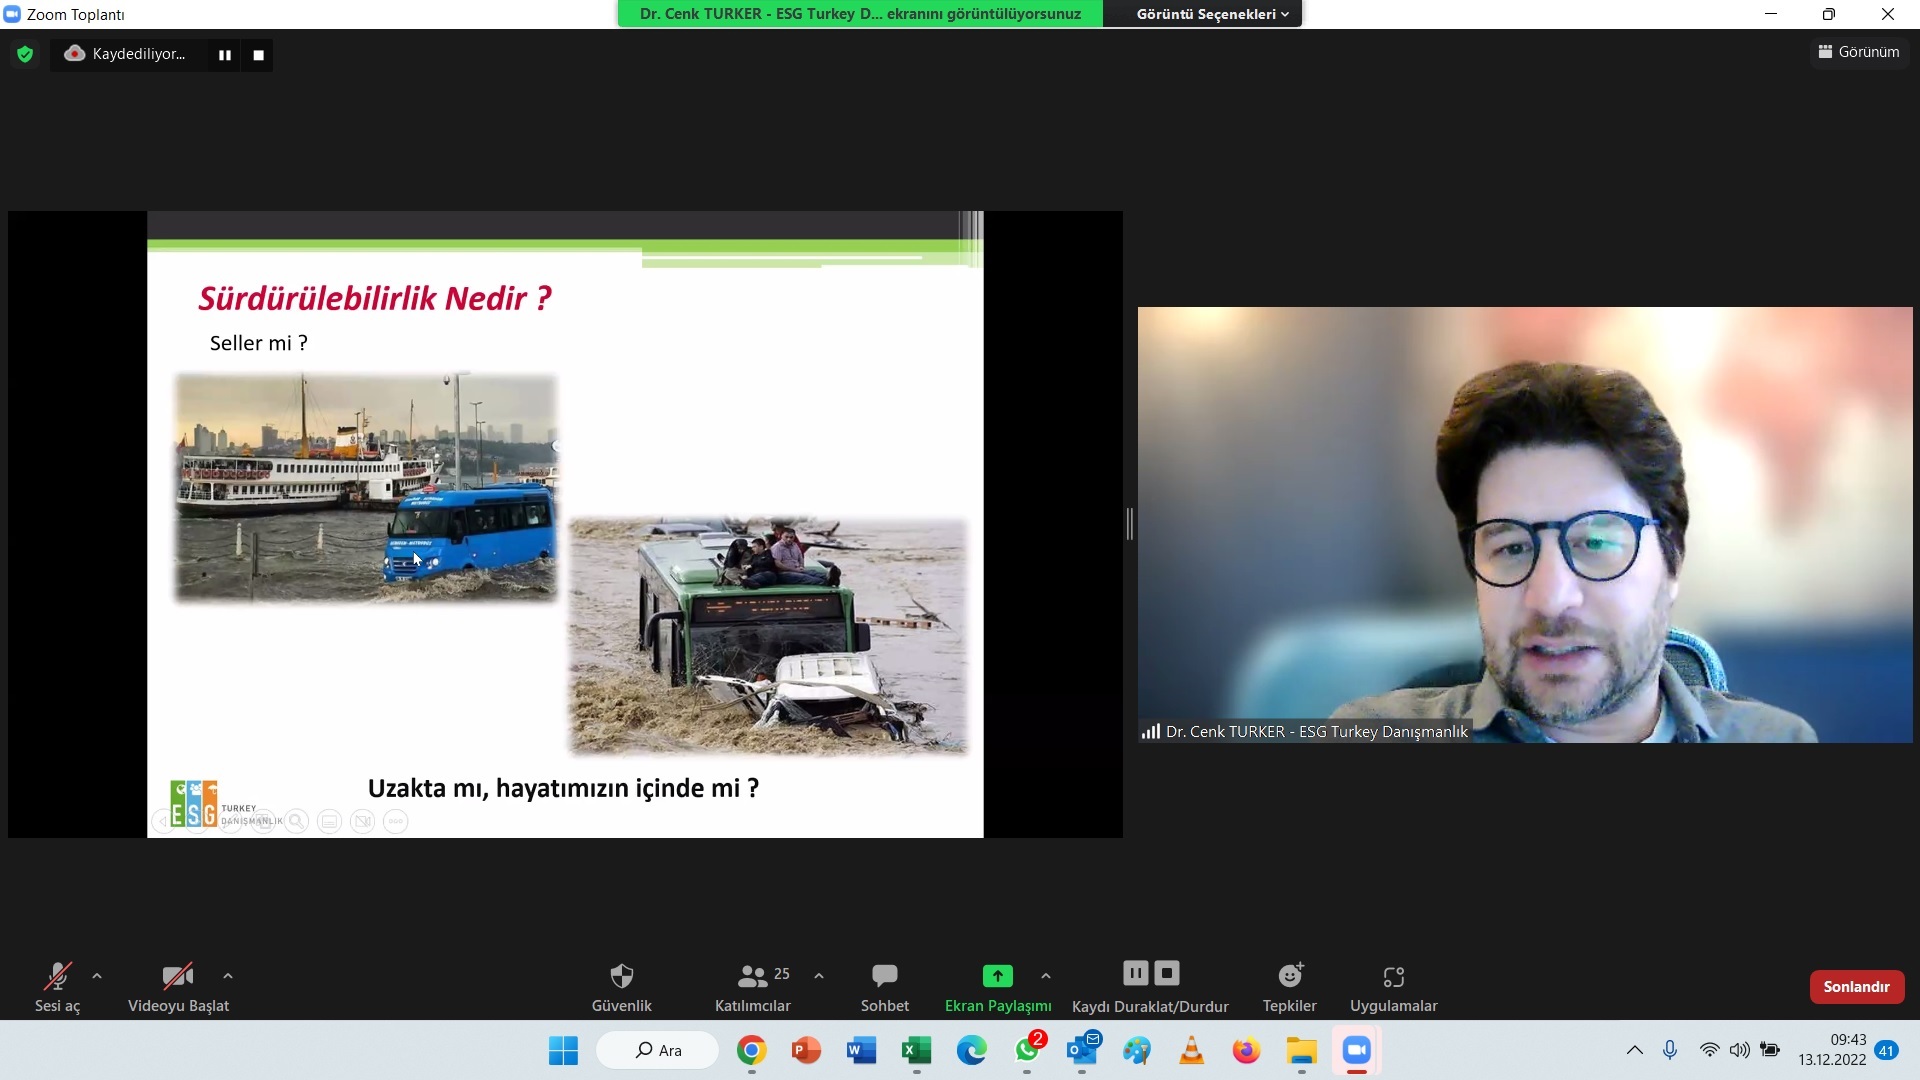This screenshot has width=1920, height=1080.
Task: Click the green encryption shield icon
Action: pyautogui.click(x=25, y=55)
